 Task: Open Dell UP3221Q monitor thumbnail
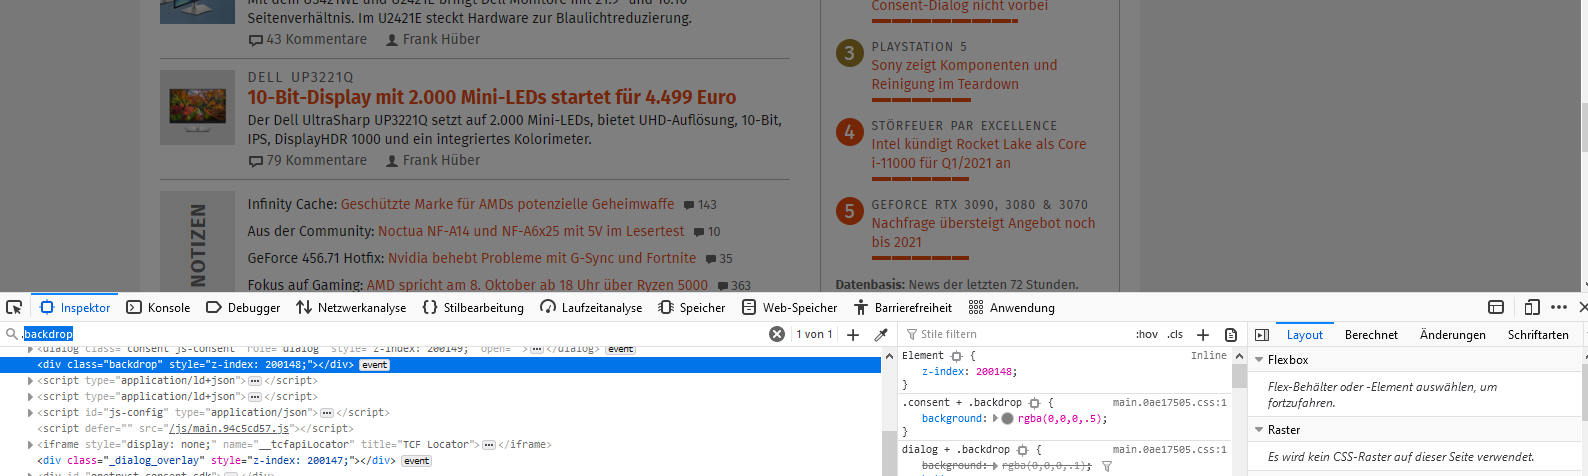pos(197,108)
